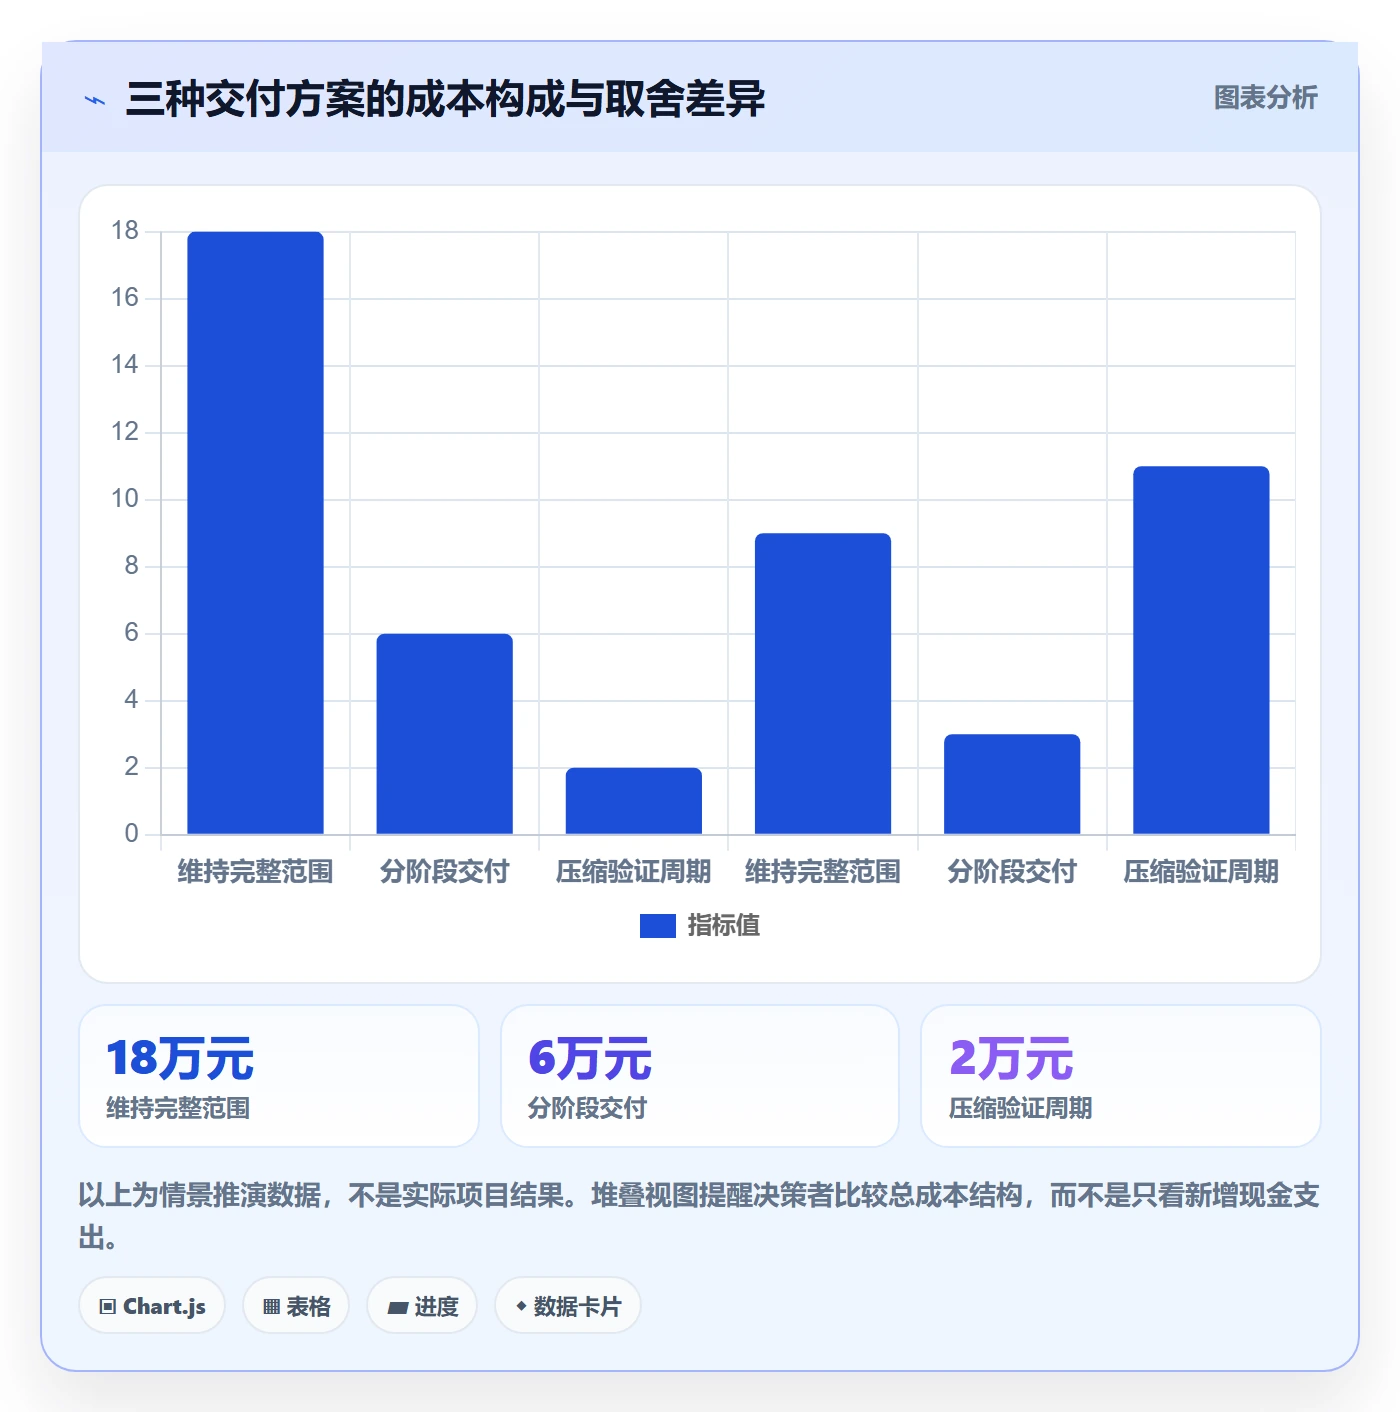Select the 数据卡片 tag chip
The image size is (1400, 1412).
[x=568, y=1305]
